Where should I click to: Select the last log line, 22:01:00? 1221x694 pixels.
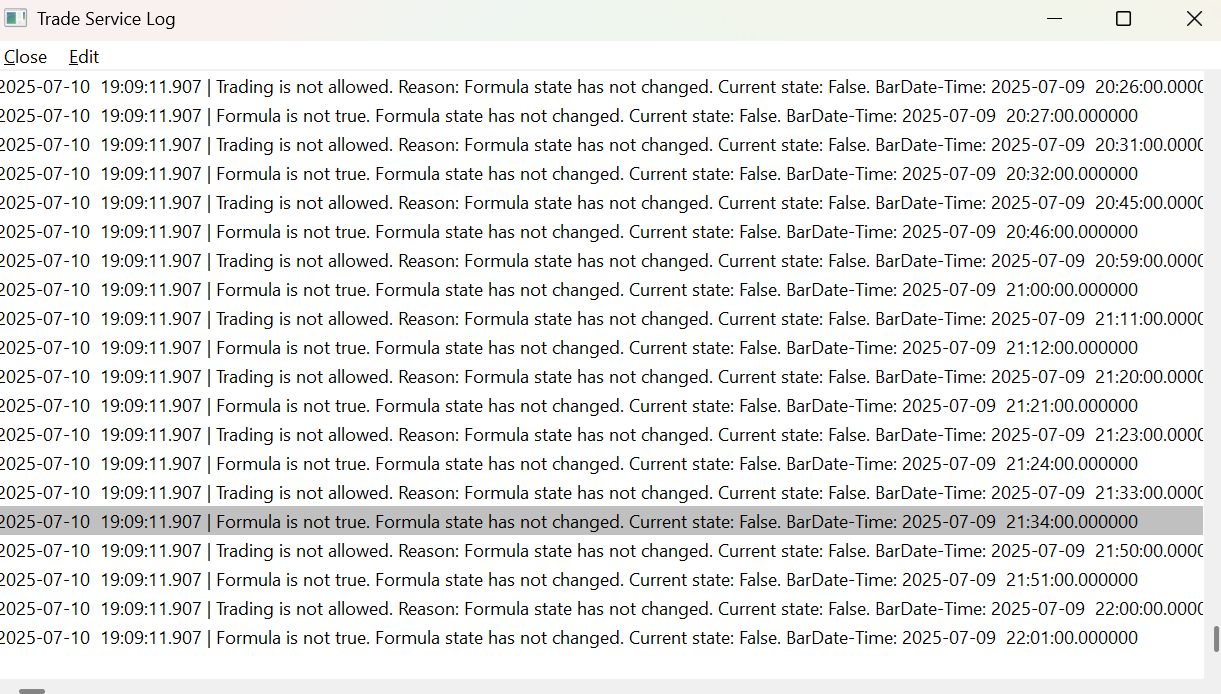(x=600, y=638)
